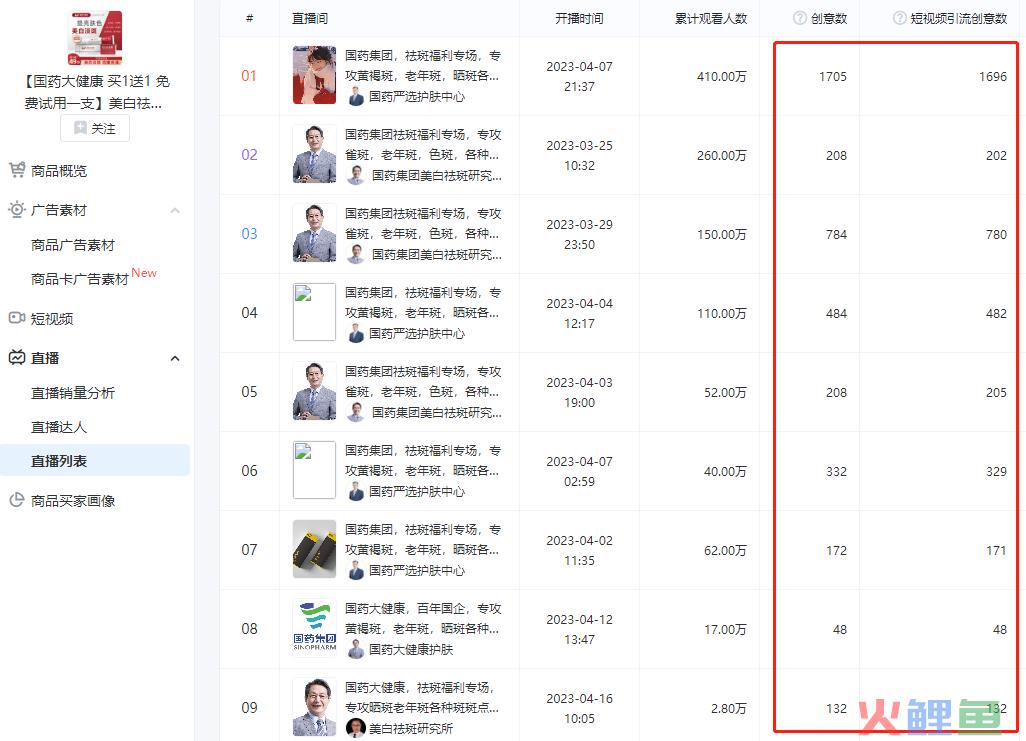Click the value 1696 in row 01
The image size is (1026, 741).
(x=993, y=77)
